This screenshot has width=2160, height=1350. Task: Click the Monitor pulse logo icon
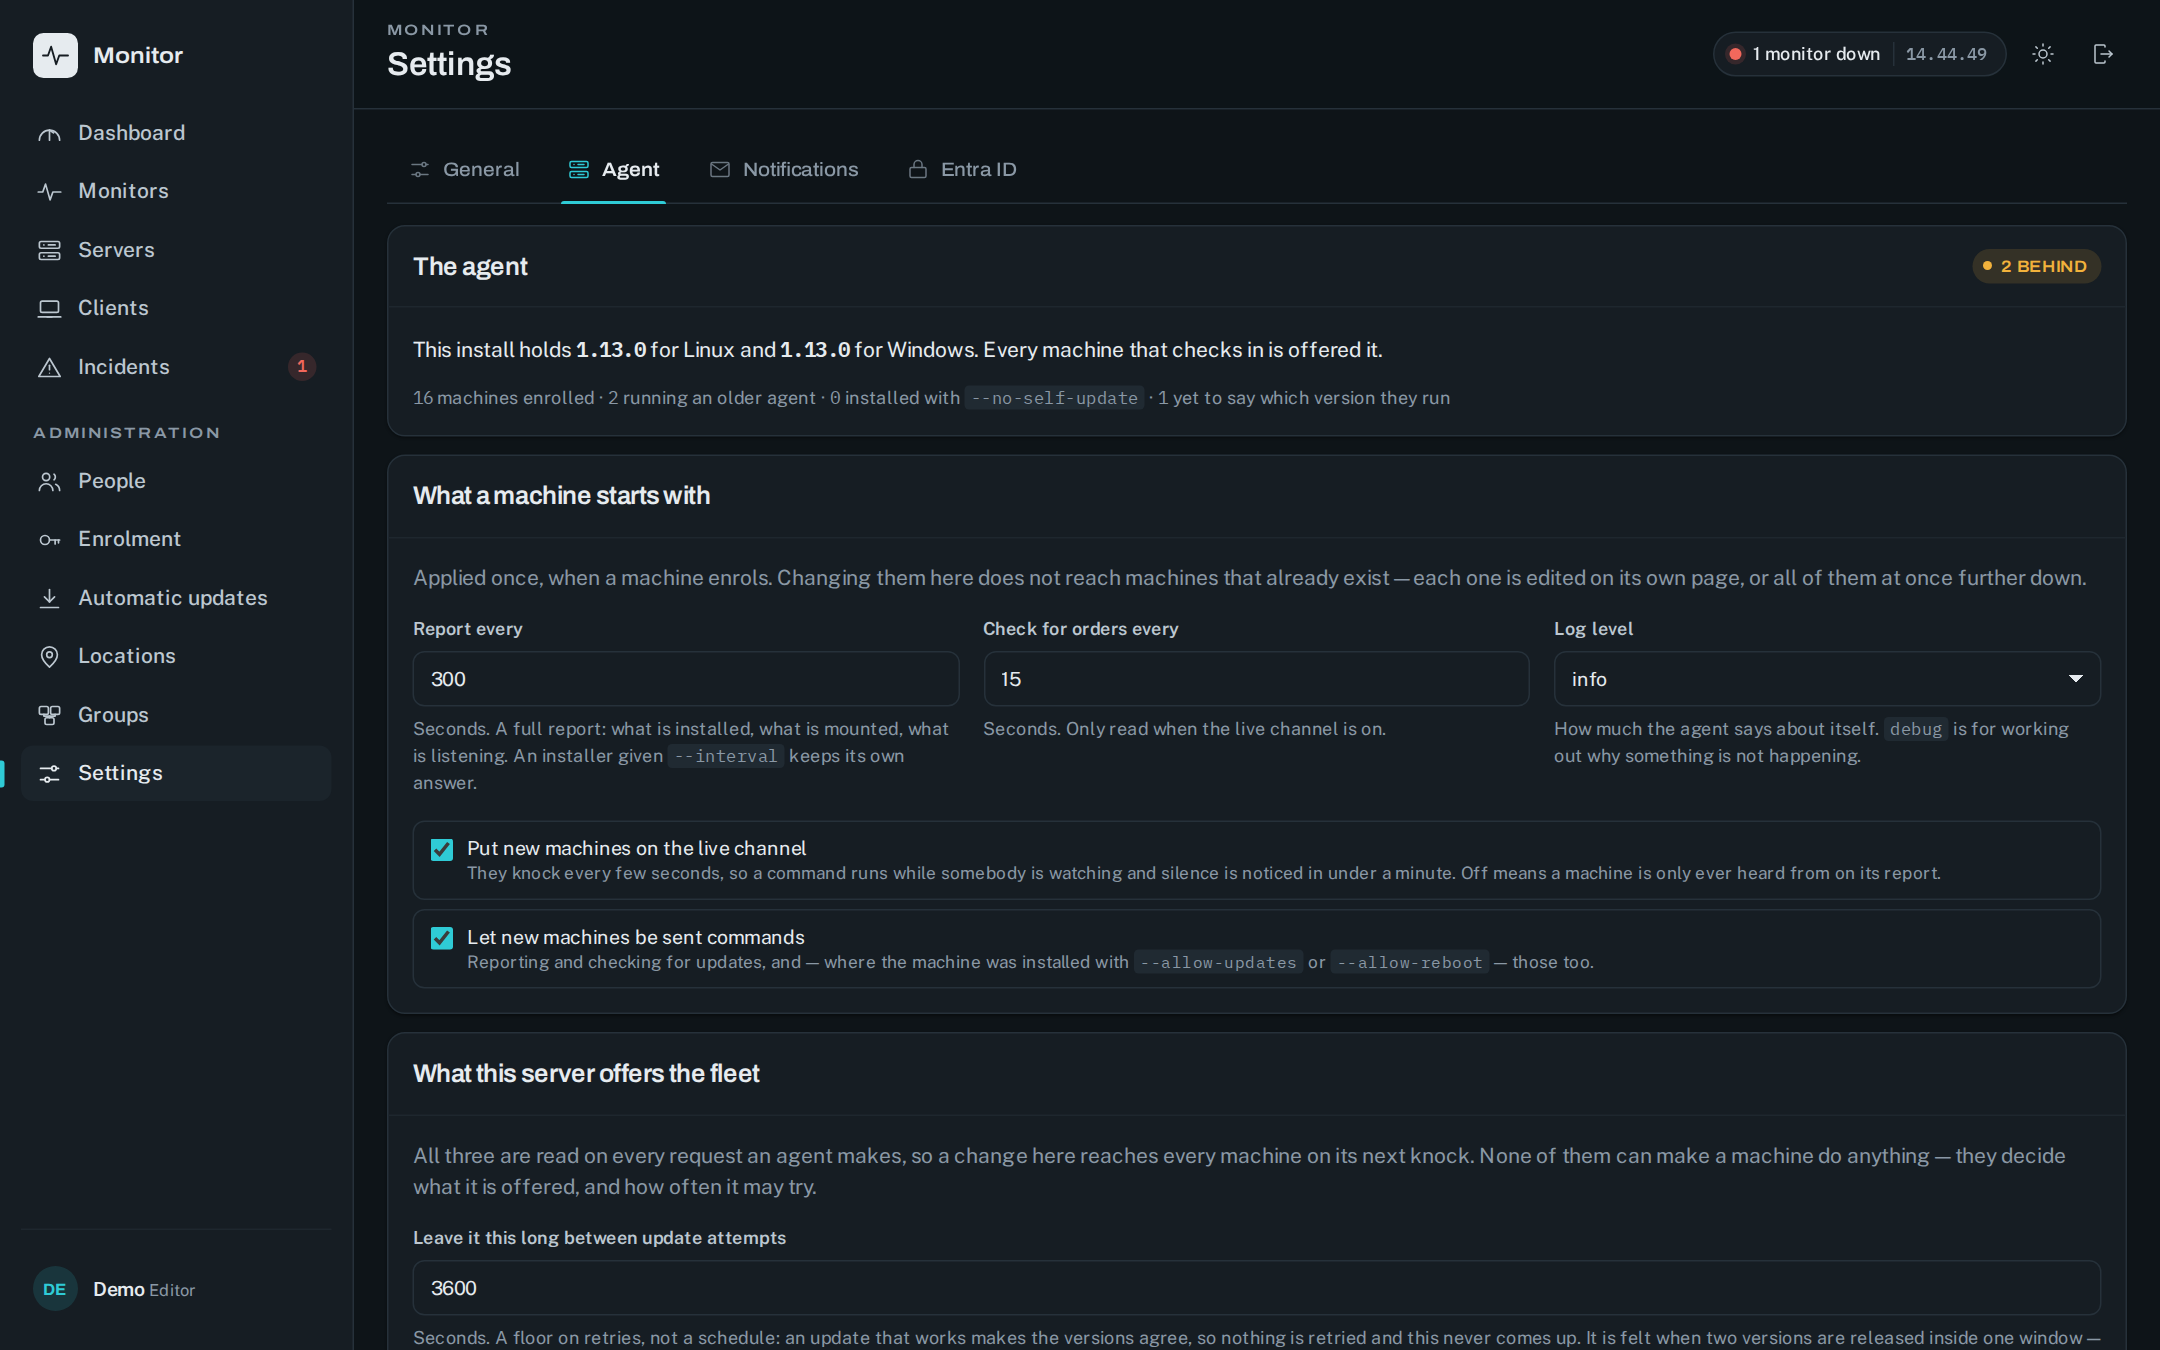(55, 55)
